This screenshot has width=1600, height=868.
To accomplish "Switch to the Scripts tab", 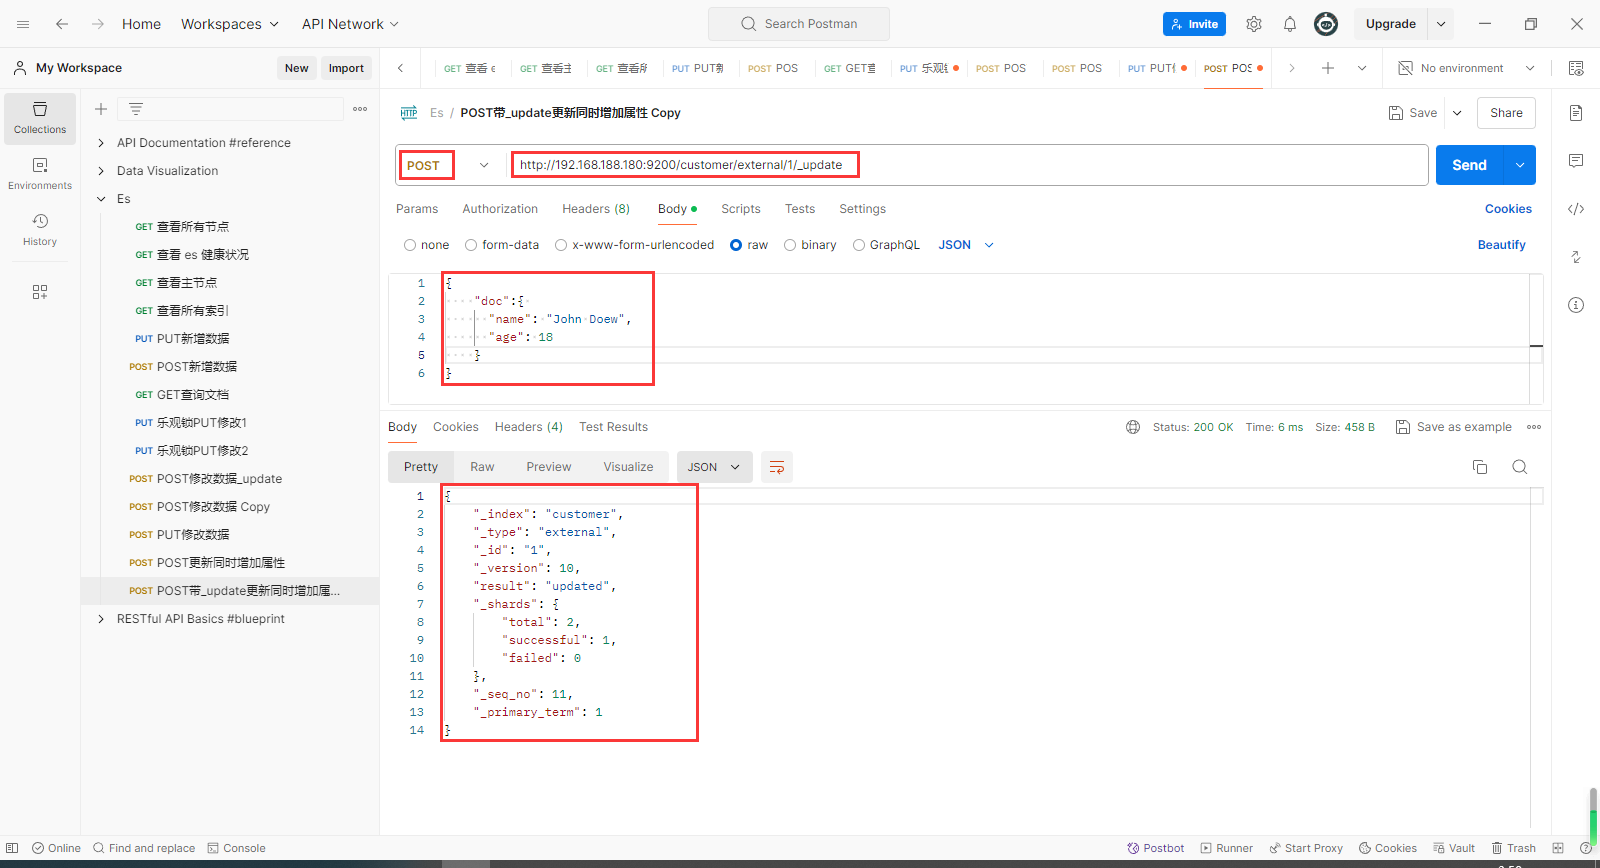I will [x=741, y=209].
